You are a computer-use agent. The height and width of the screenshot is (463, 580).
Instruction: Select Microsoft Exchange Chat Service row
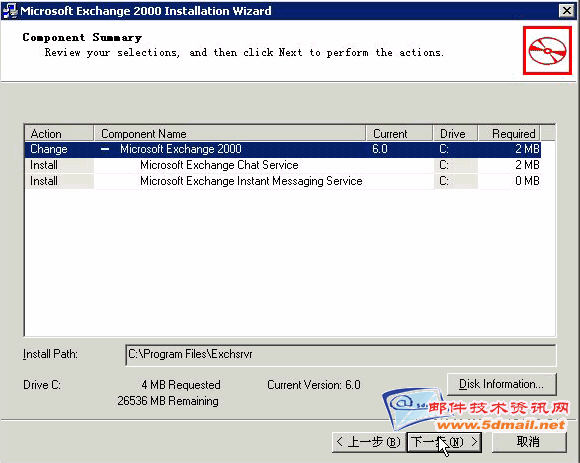tap(283, 165)
